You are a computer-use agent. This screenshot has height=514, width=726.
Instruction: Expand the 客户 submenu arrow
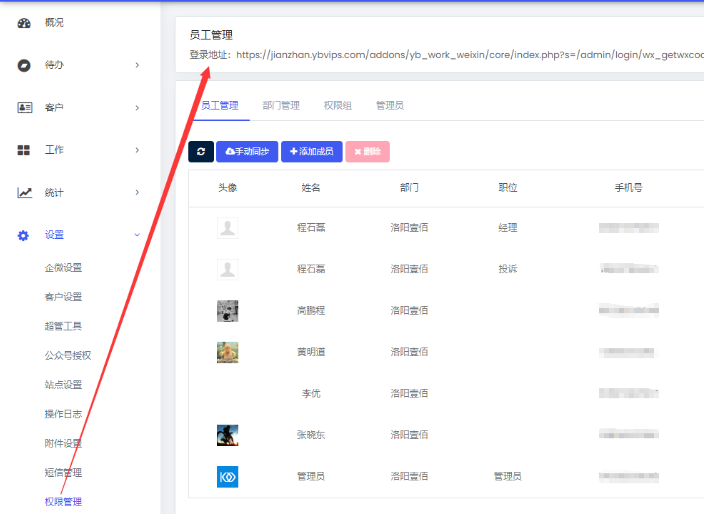coord(137,108)
